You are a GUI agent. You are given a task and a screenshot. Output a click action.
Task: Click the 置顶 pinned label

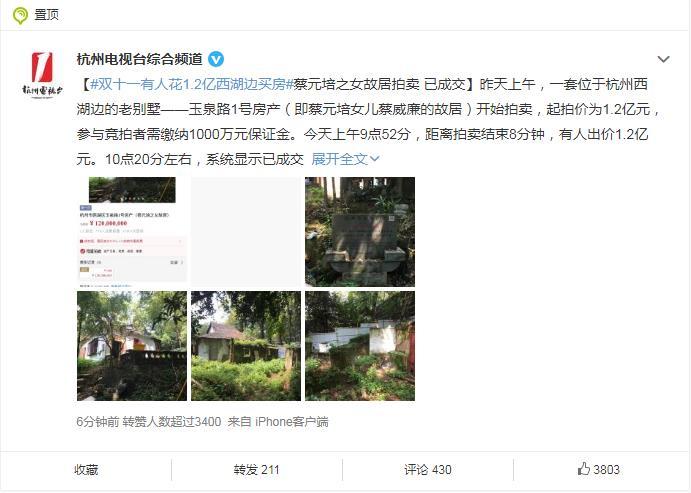point(46,15)
